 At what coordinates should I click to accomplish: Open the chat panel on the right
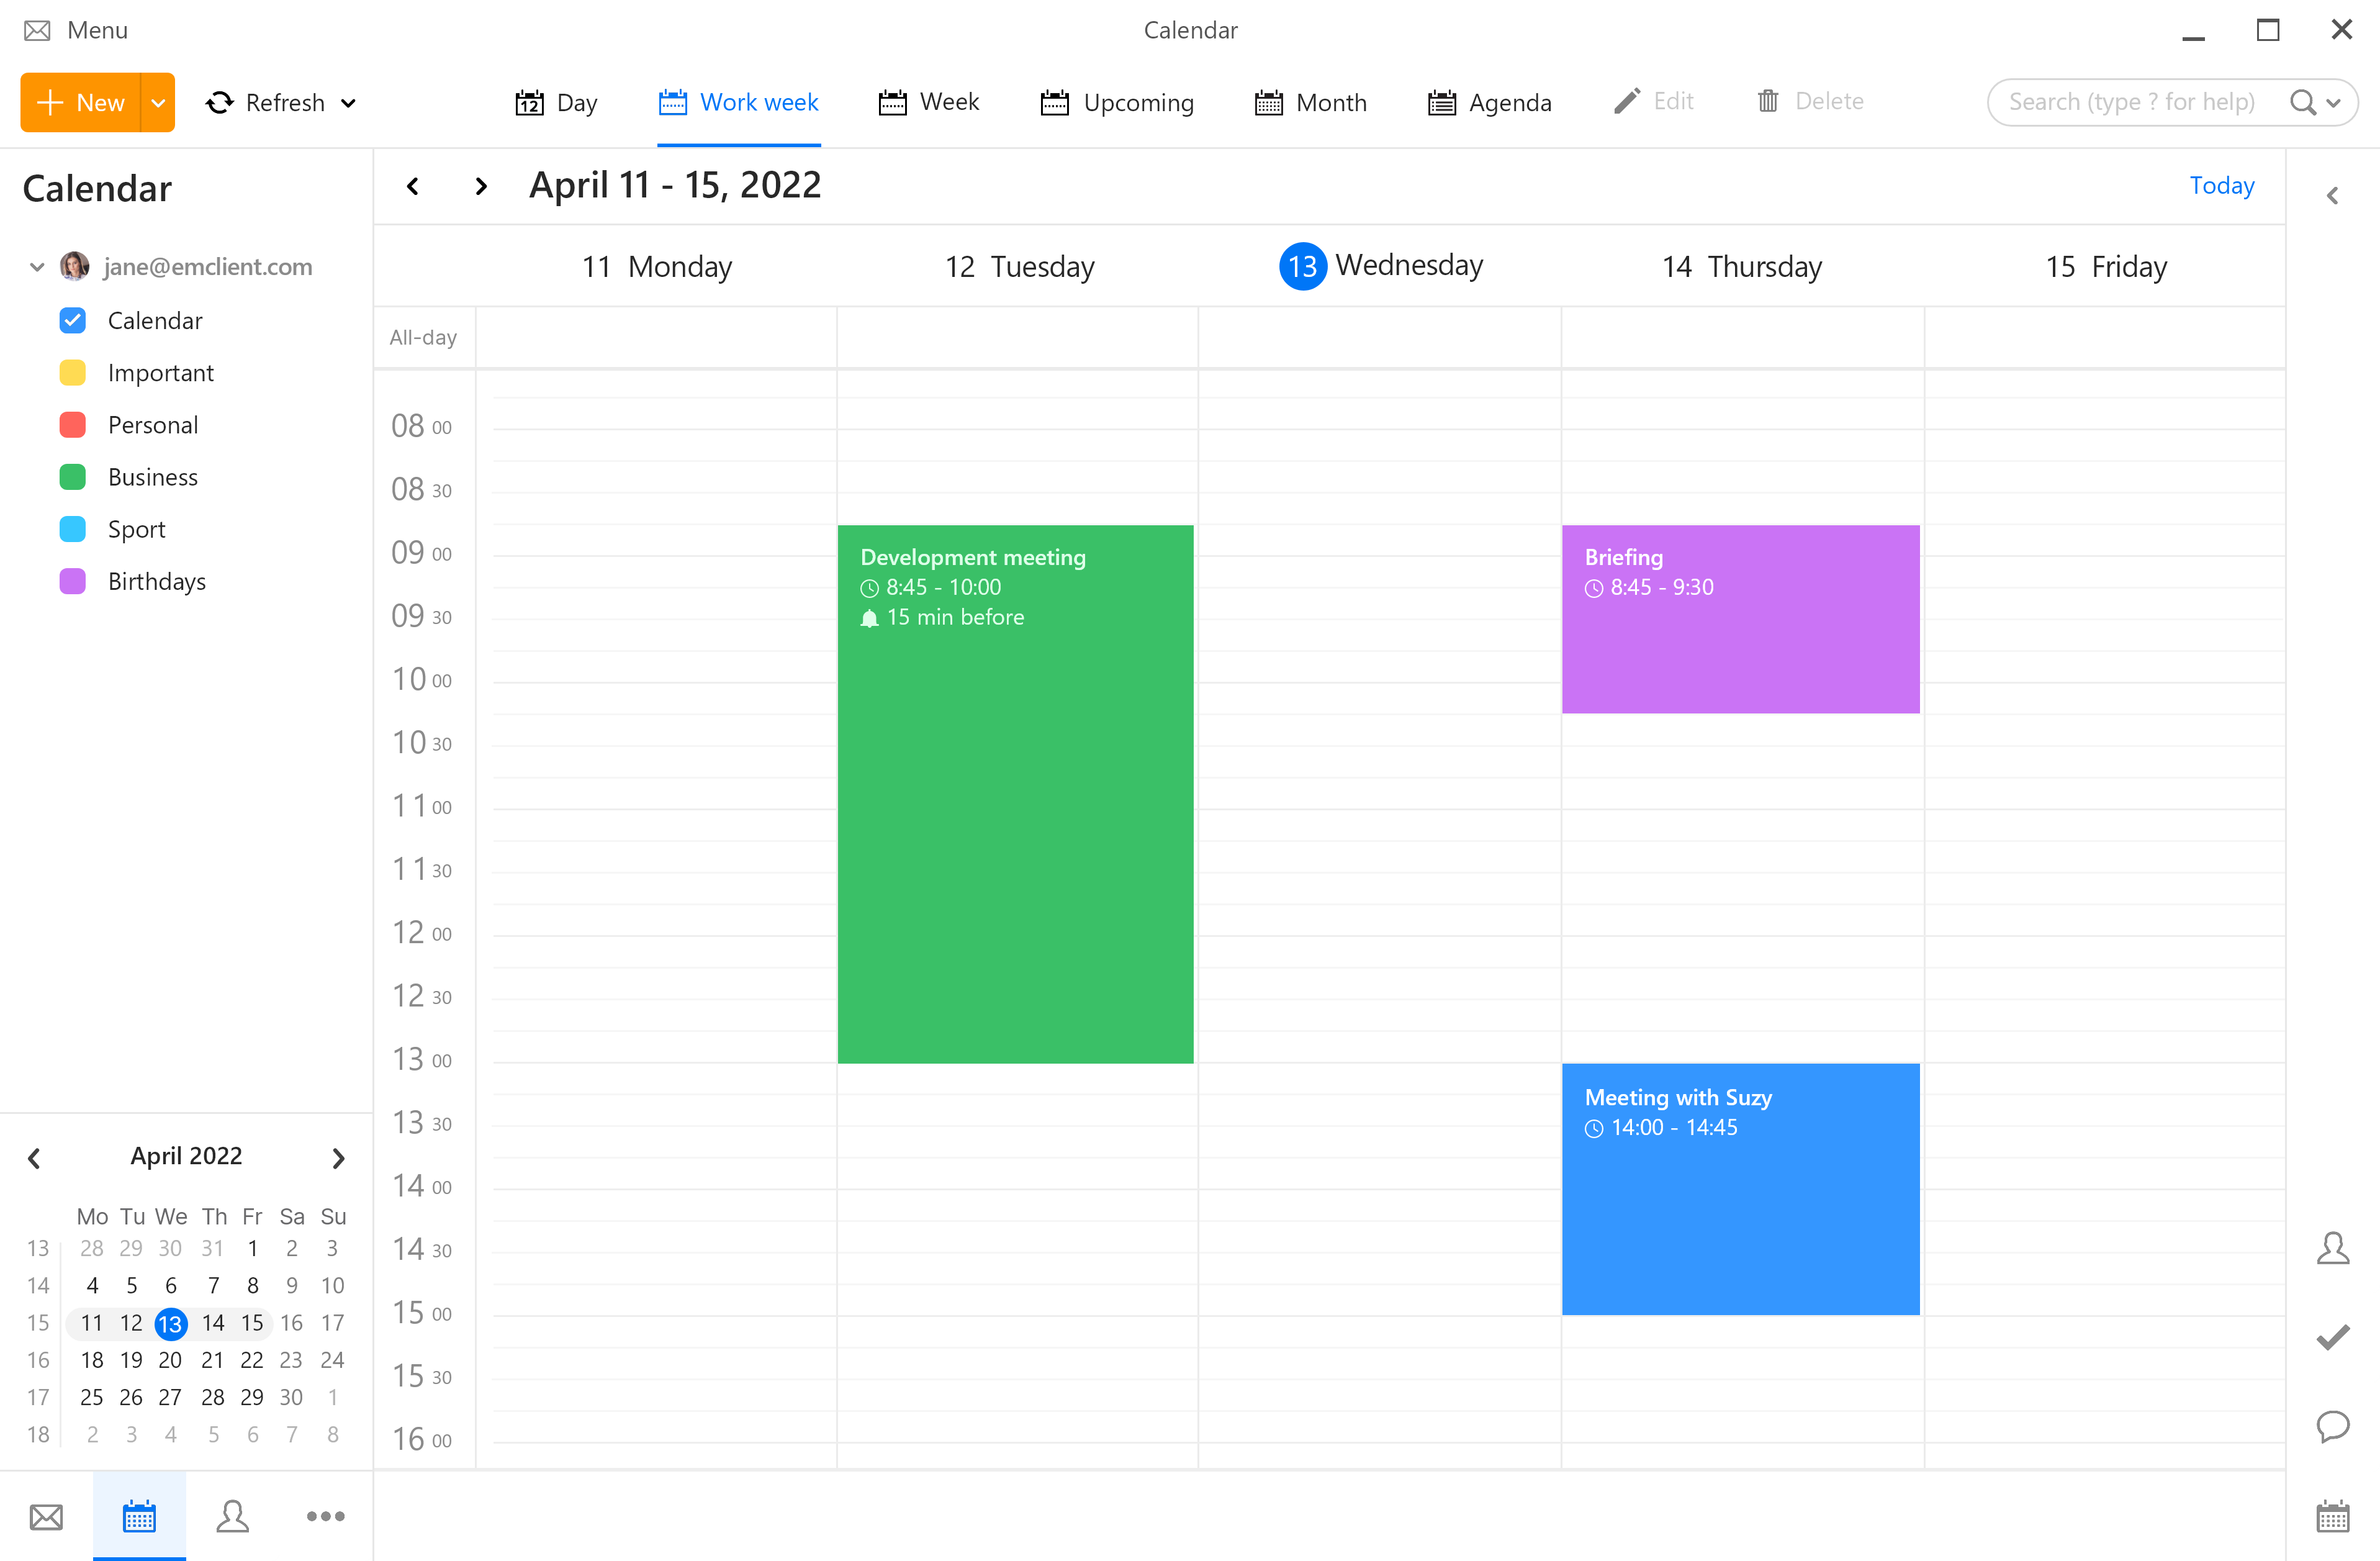click(x=2334, y=1428)
